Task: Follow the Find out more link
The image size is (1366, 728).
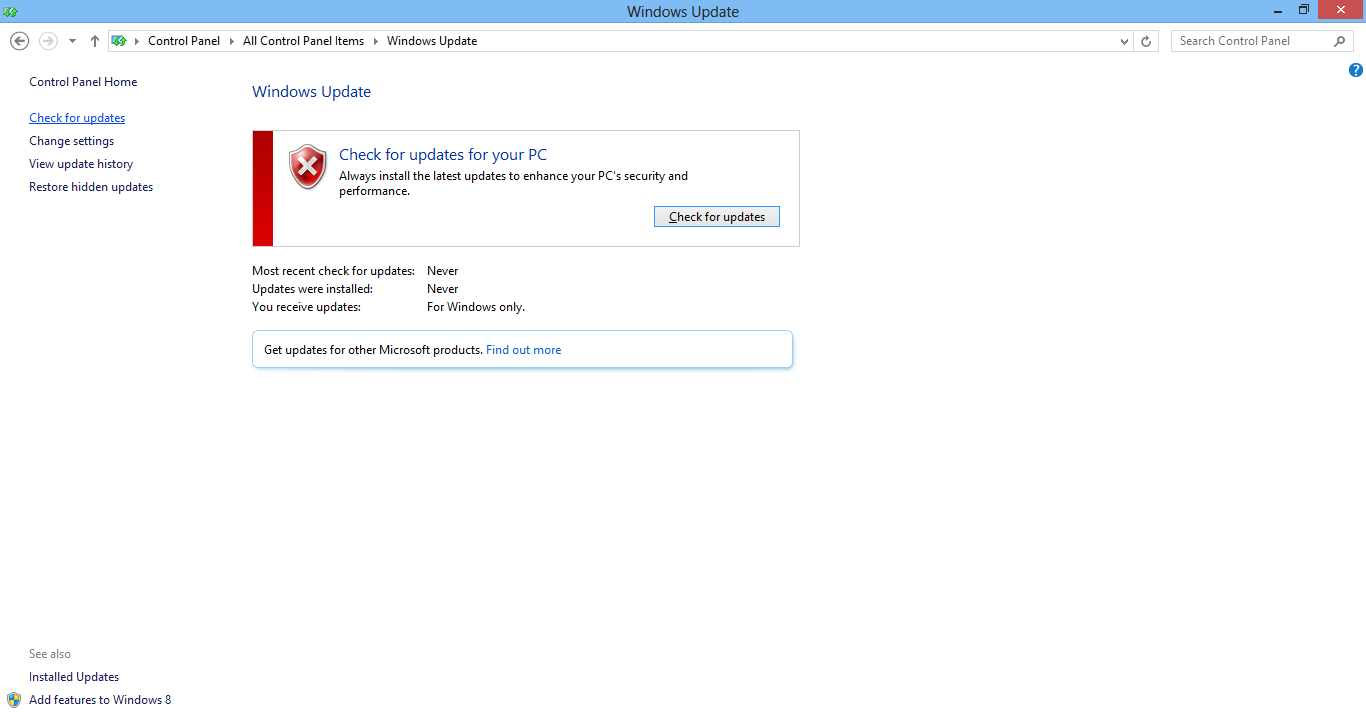Action: click(x=523, y=350)
